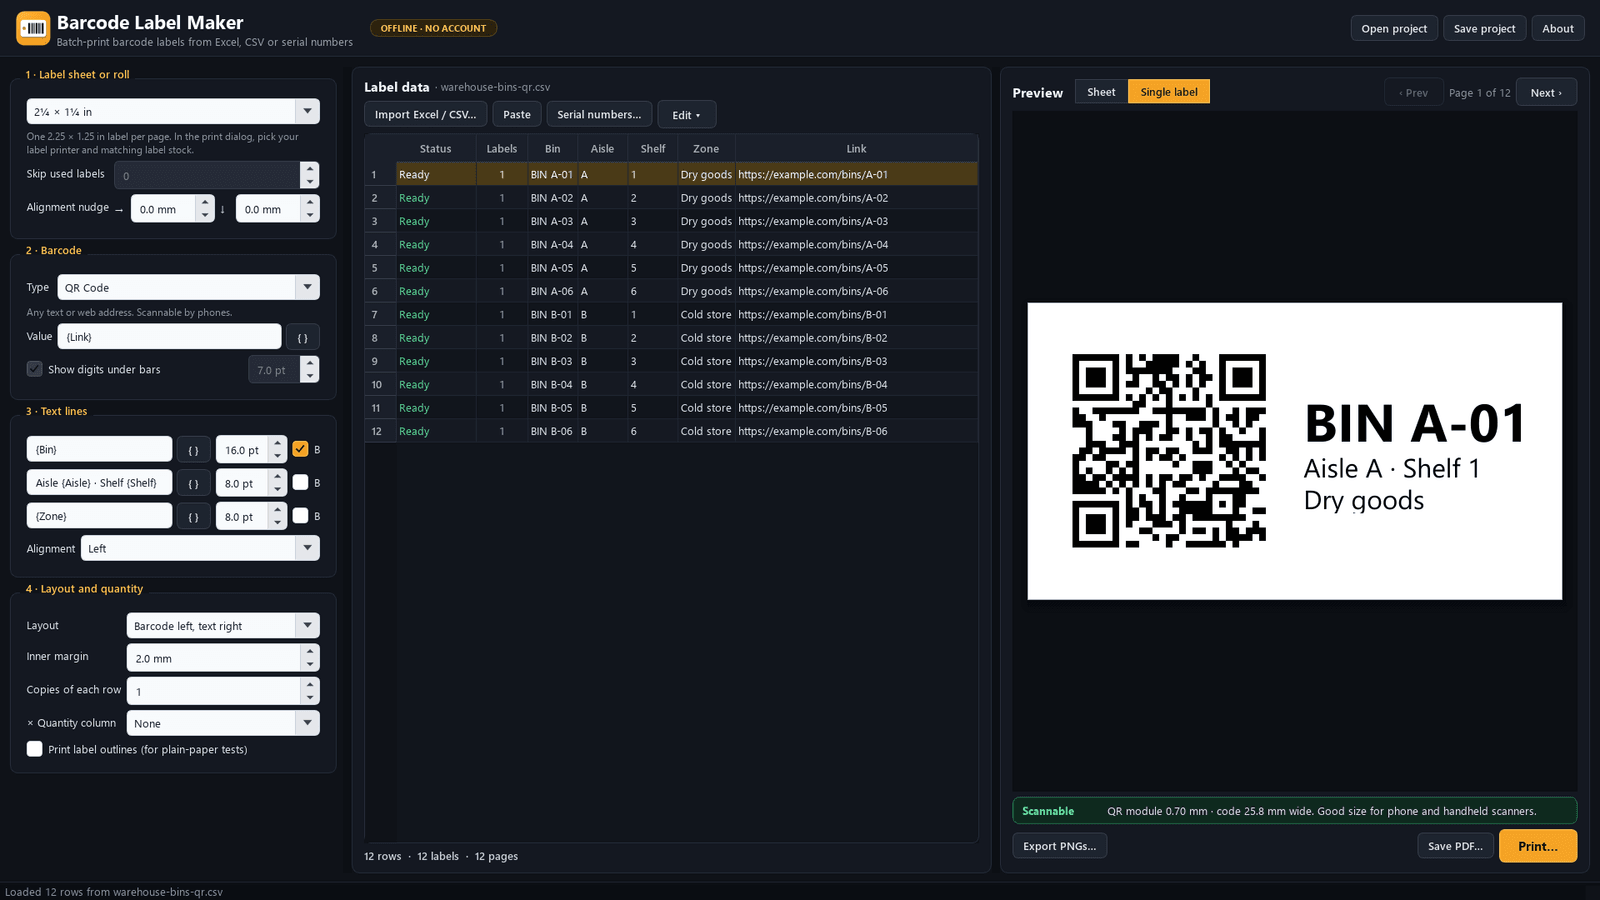
Task: Click the Zone column header
Action: pos(706,148)
